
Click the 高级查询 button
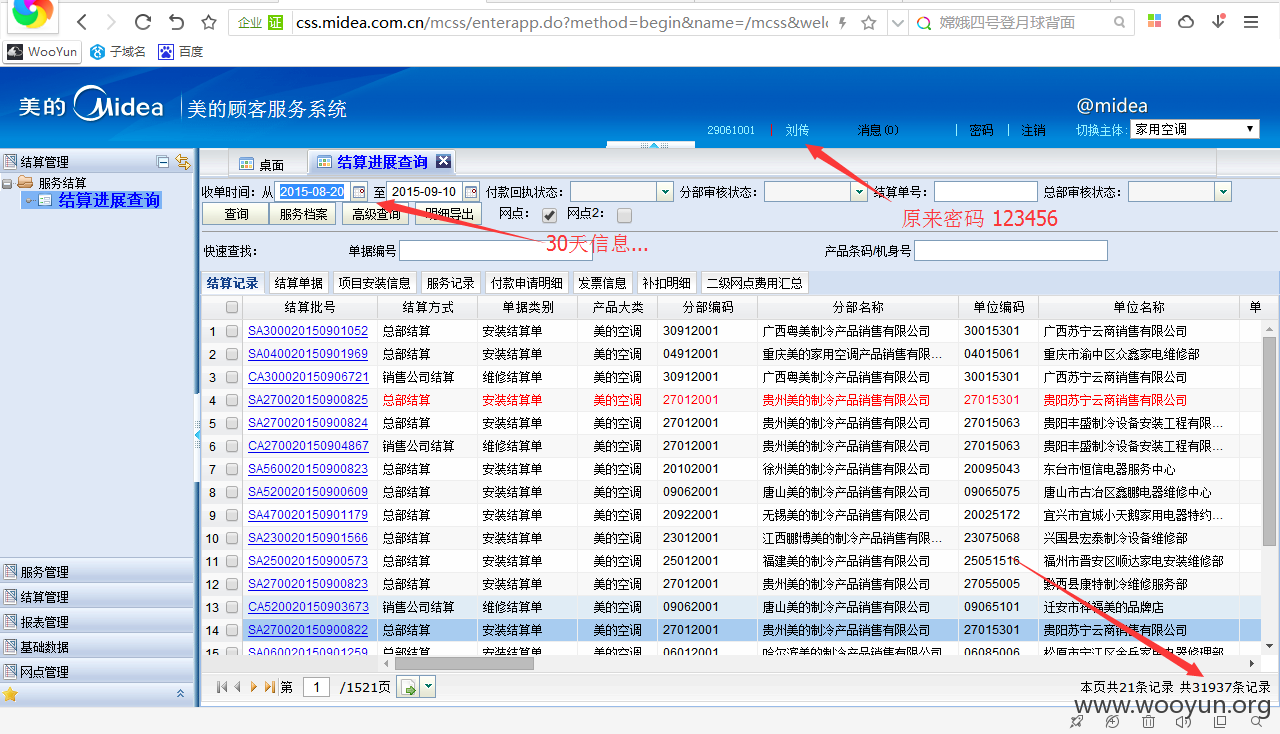click(x=376, y=214)
